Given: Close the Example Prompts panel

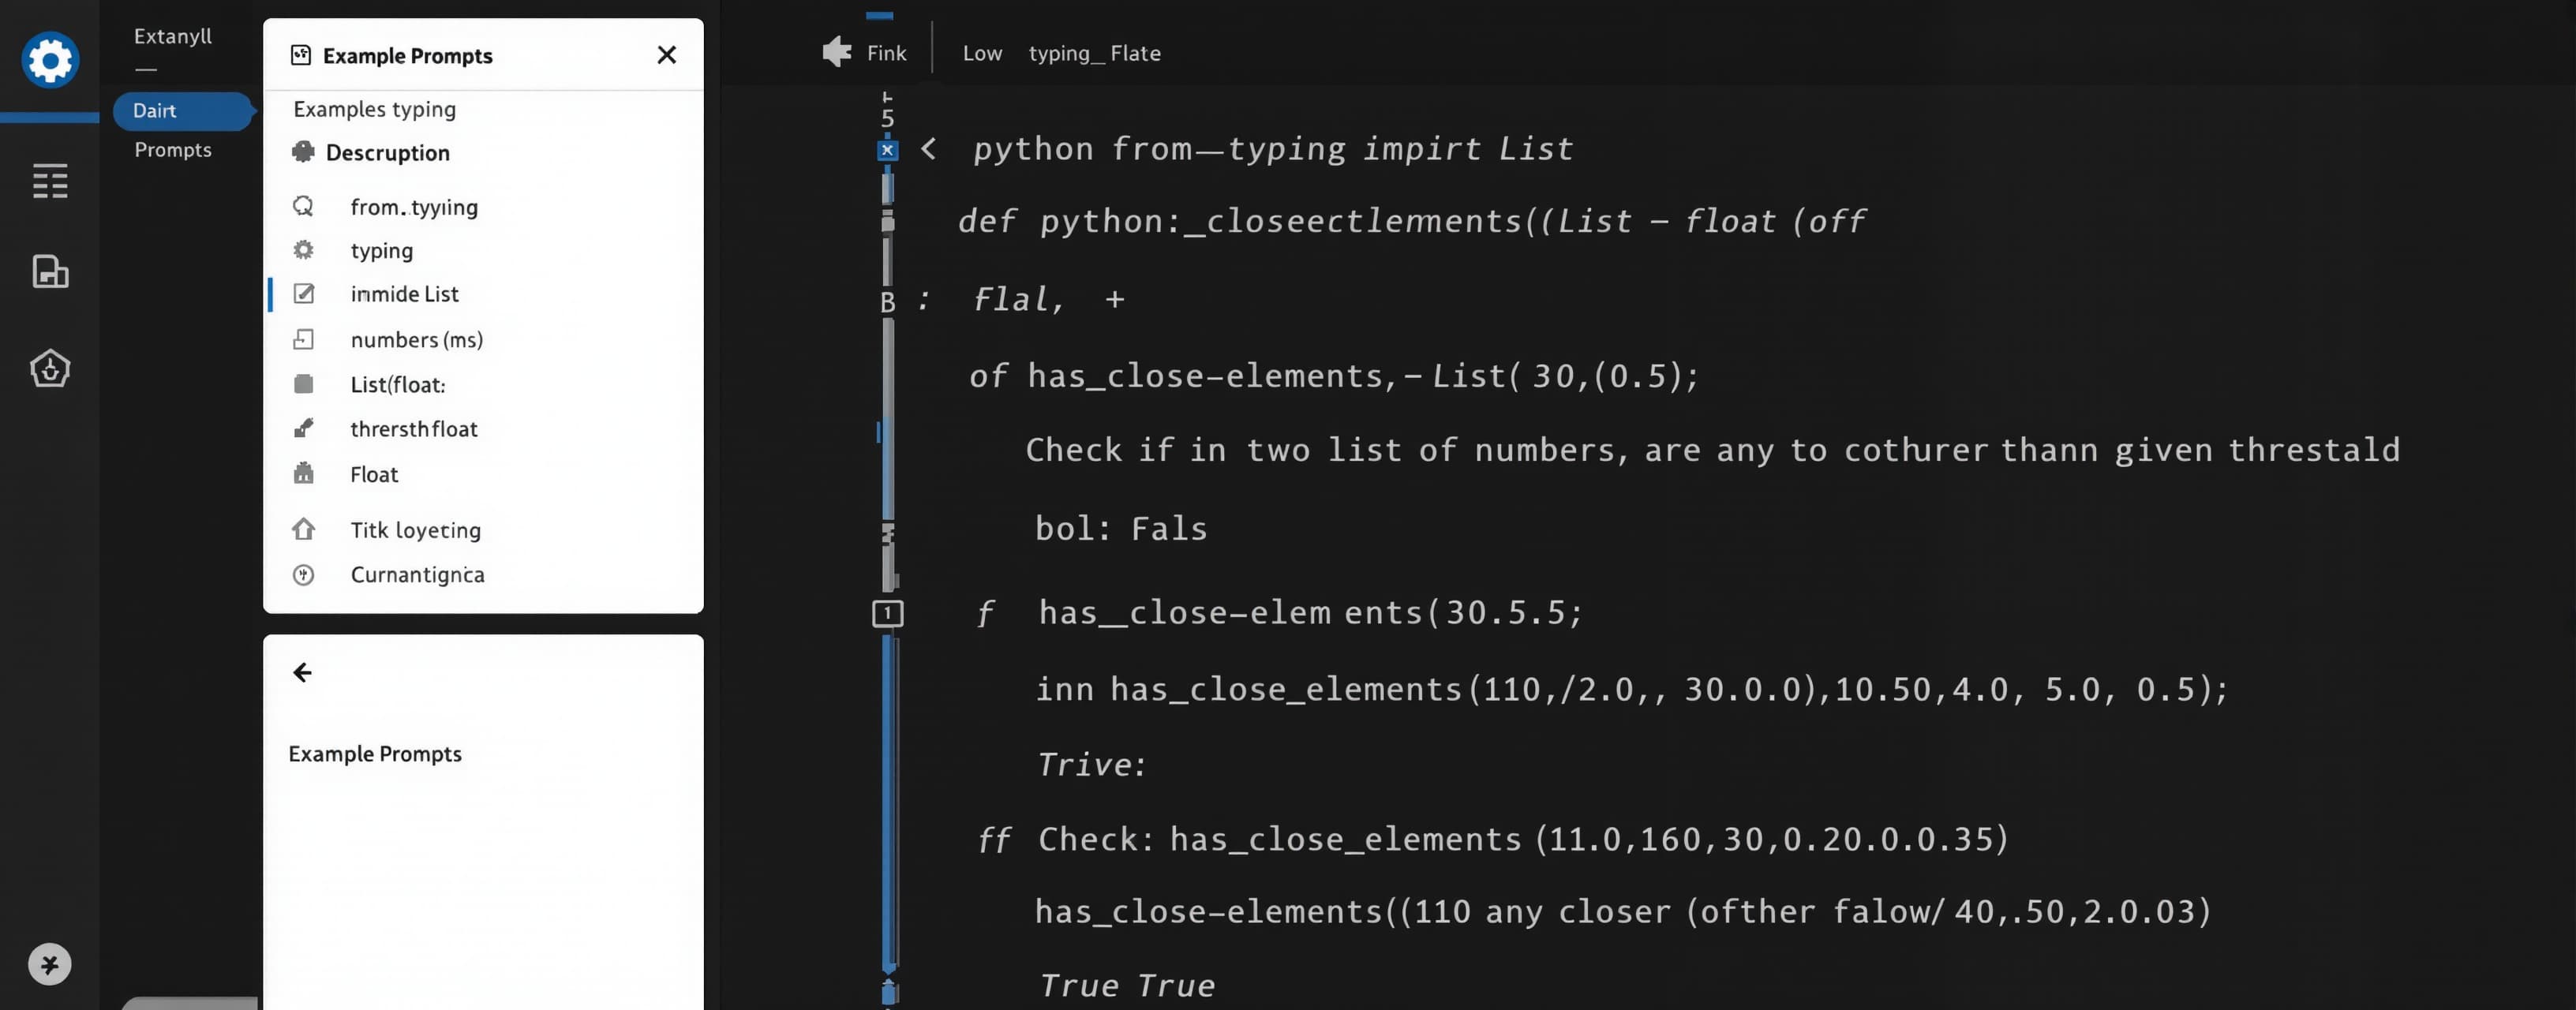Looking at the screenshot, I should [x=667, y=55].
